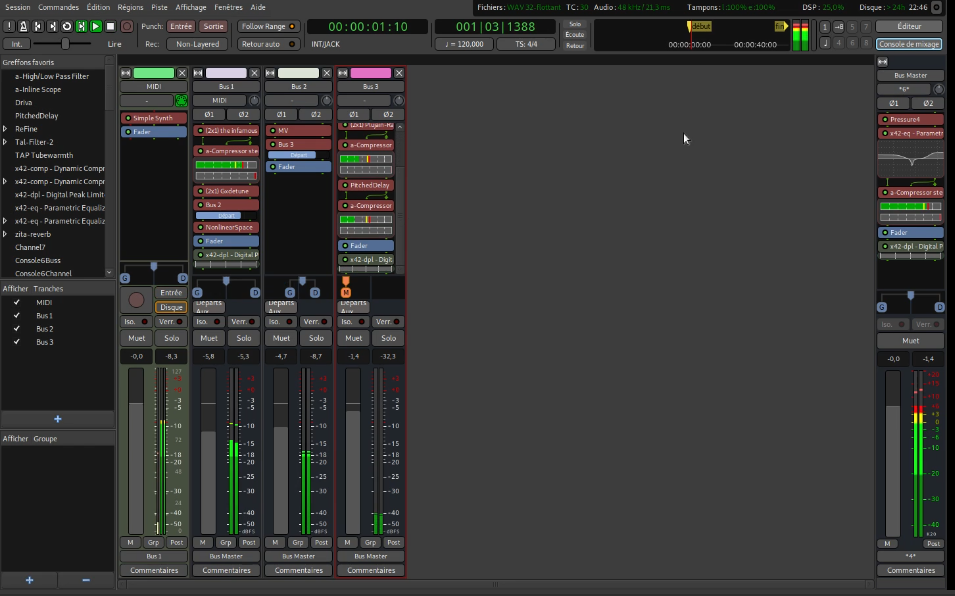Image resolution: width=955 pixels, height=596 pixels.
Task: Mute the Bus 1 strip
Action: click(x=209, y=338)
